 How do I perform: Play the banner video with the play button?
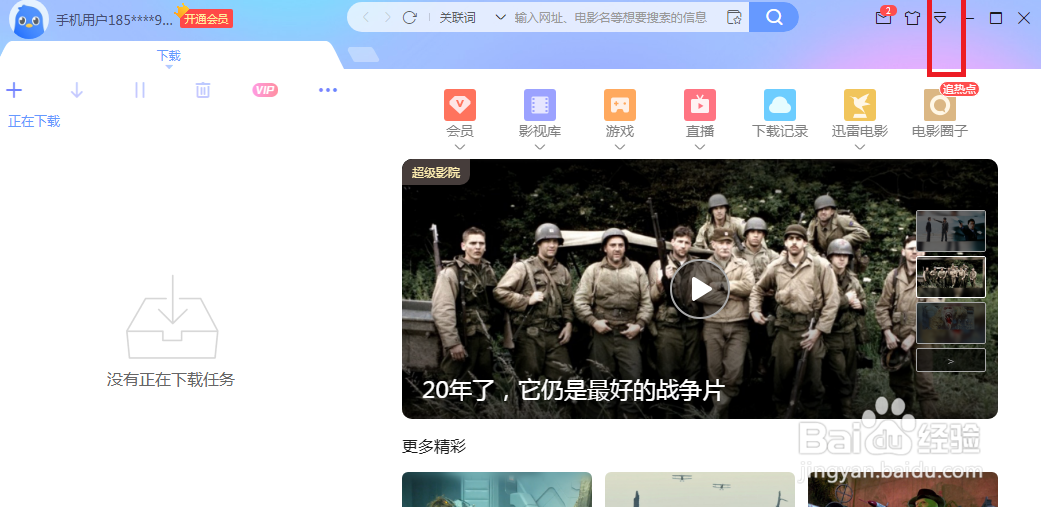point(700,289)
